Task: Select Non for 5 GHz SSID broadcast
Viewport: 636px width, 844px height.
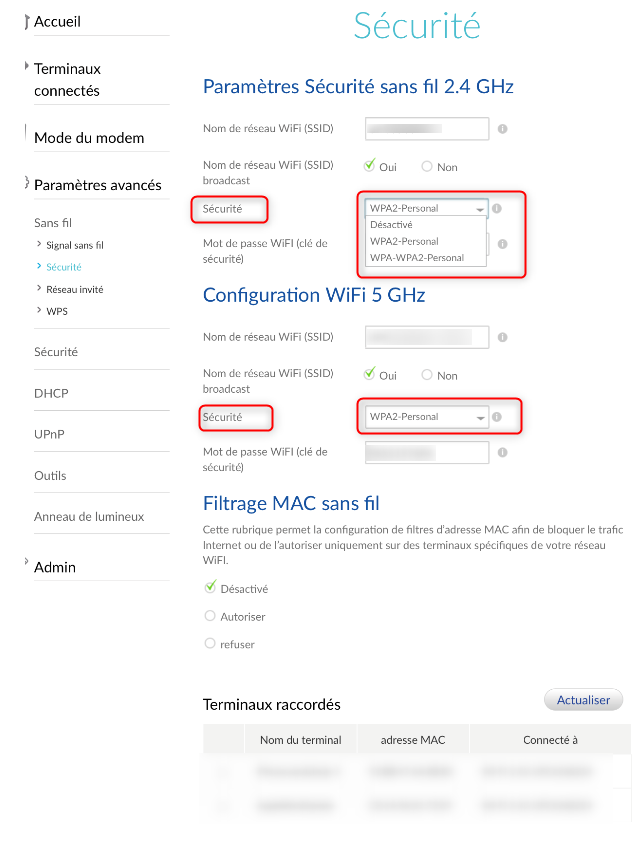Action: pos(427,375)
